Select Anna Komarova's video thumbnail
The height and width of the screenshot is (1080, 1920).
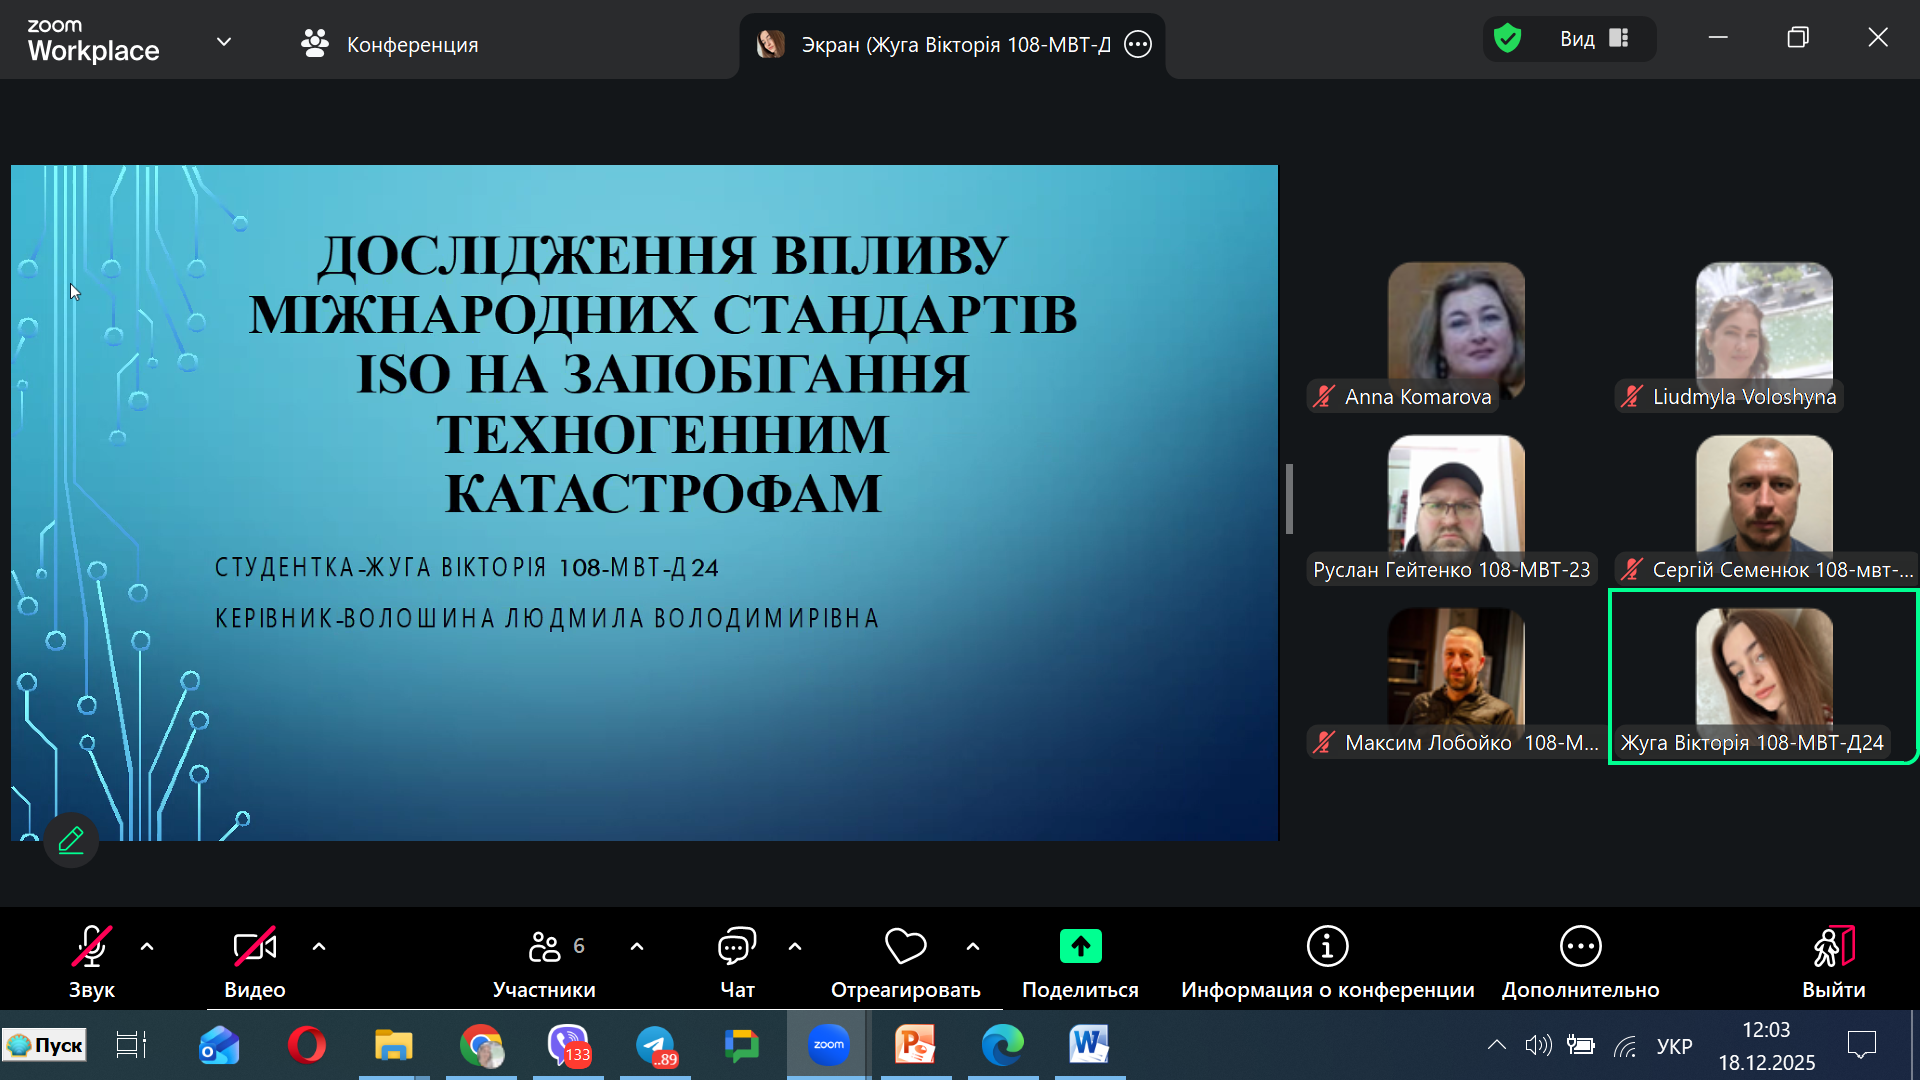point(1455,330)
